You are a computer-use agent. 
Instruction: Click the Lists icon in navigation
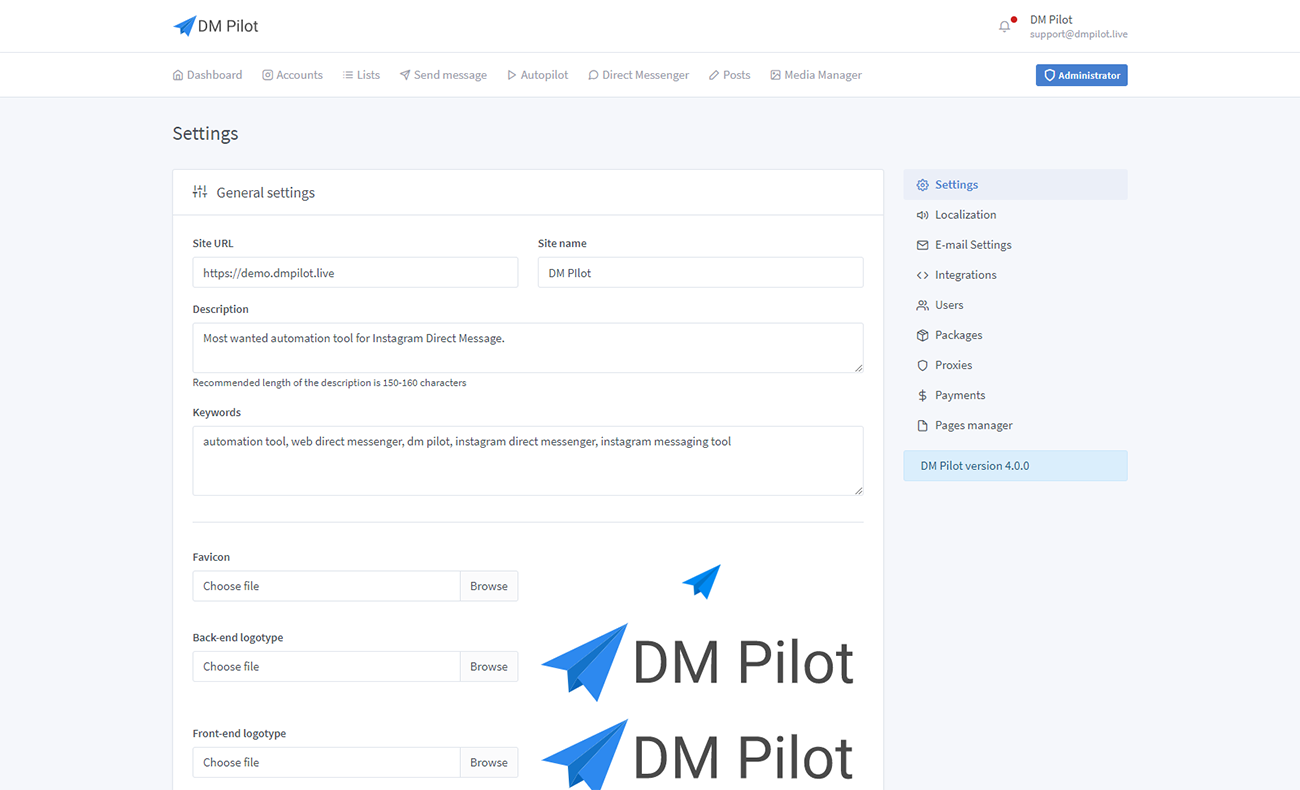[348, 75]
